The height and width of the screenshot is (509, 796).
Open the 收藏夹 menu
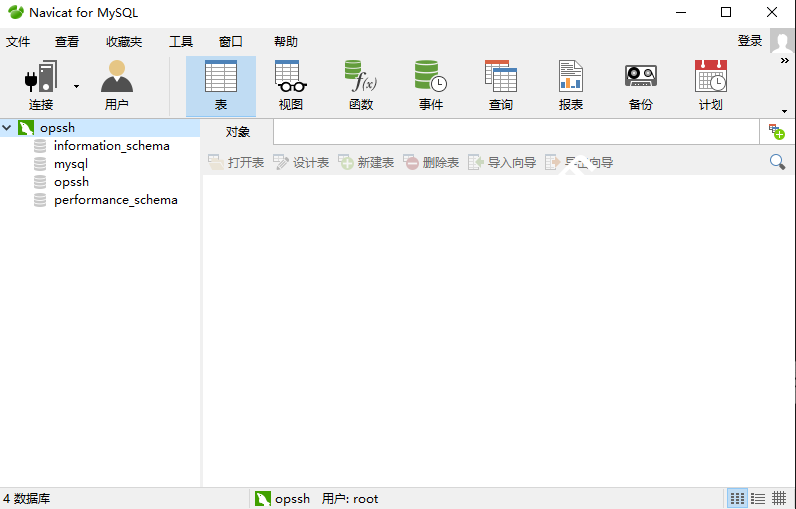click(124, 42)
